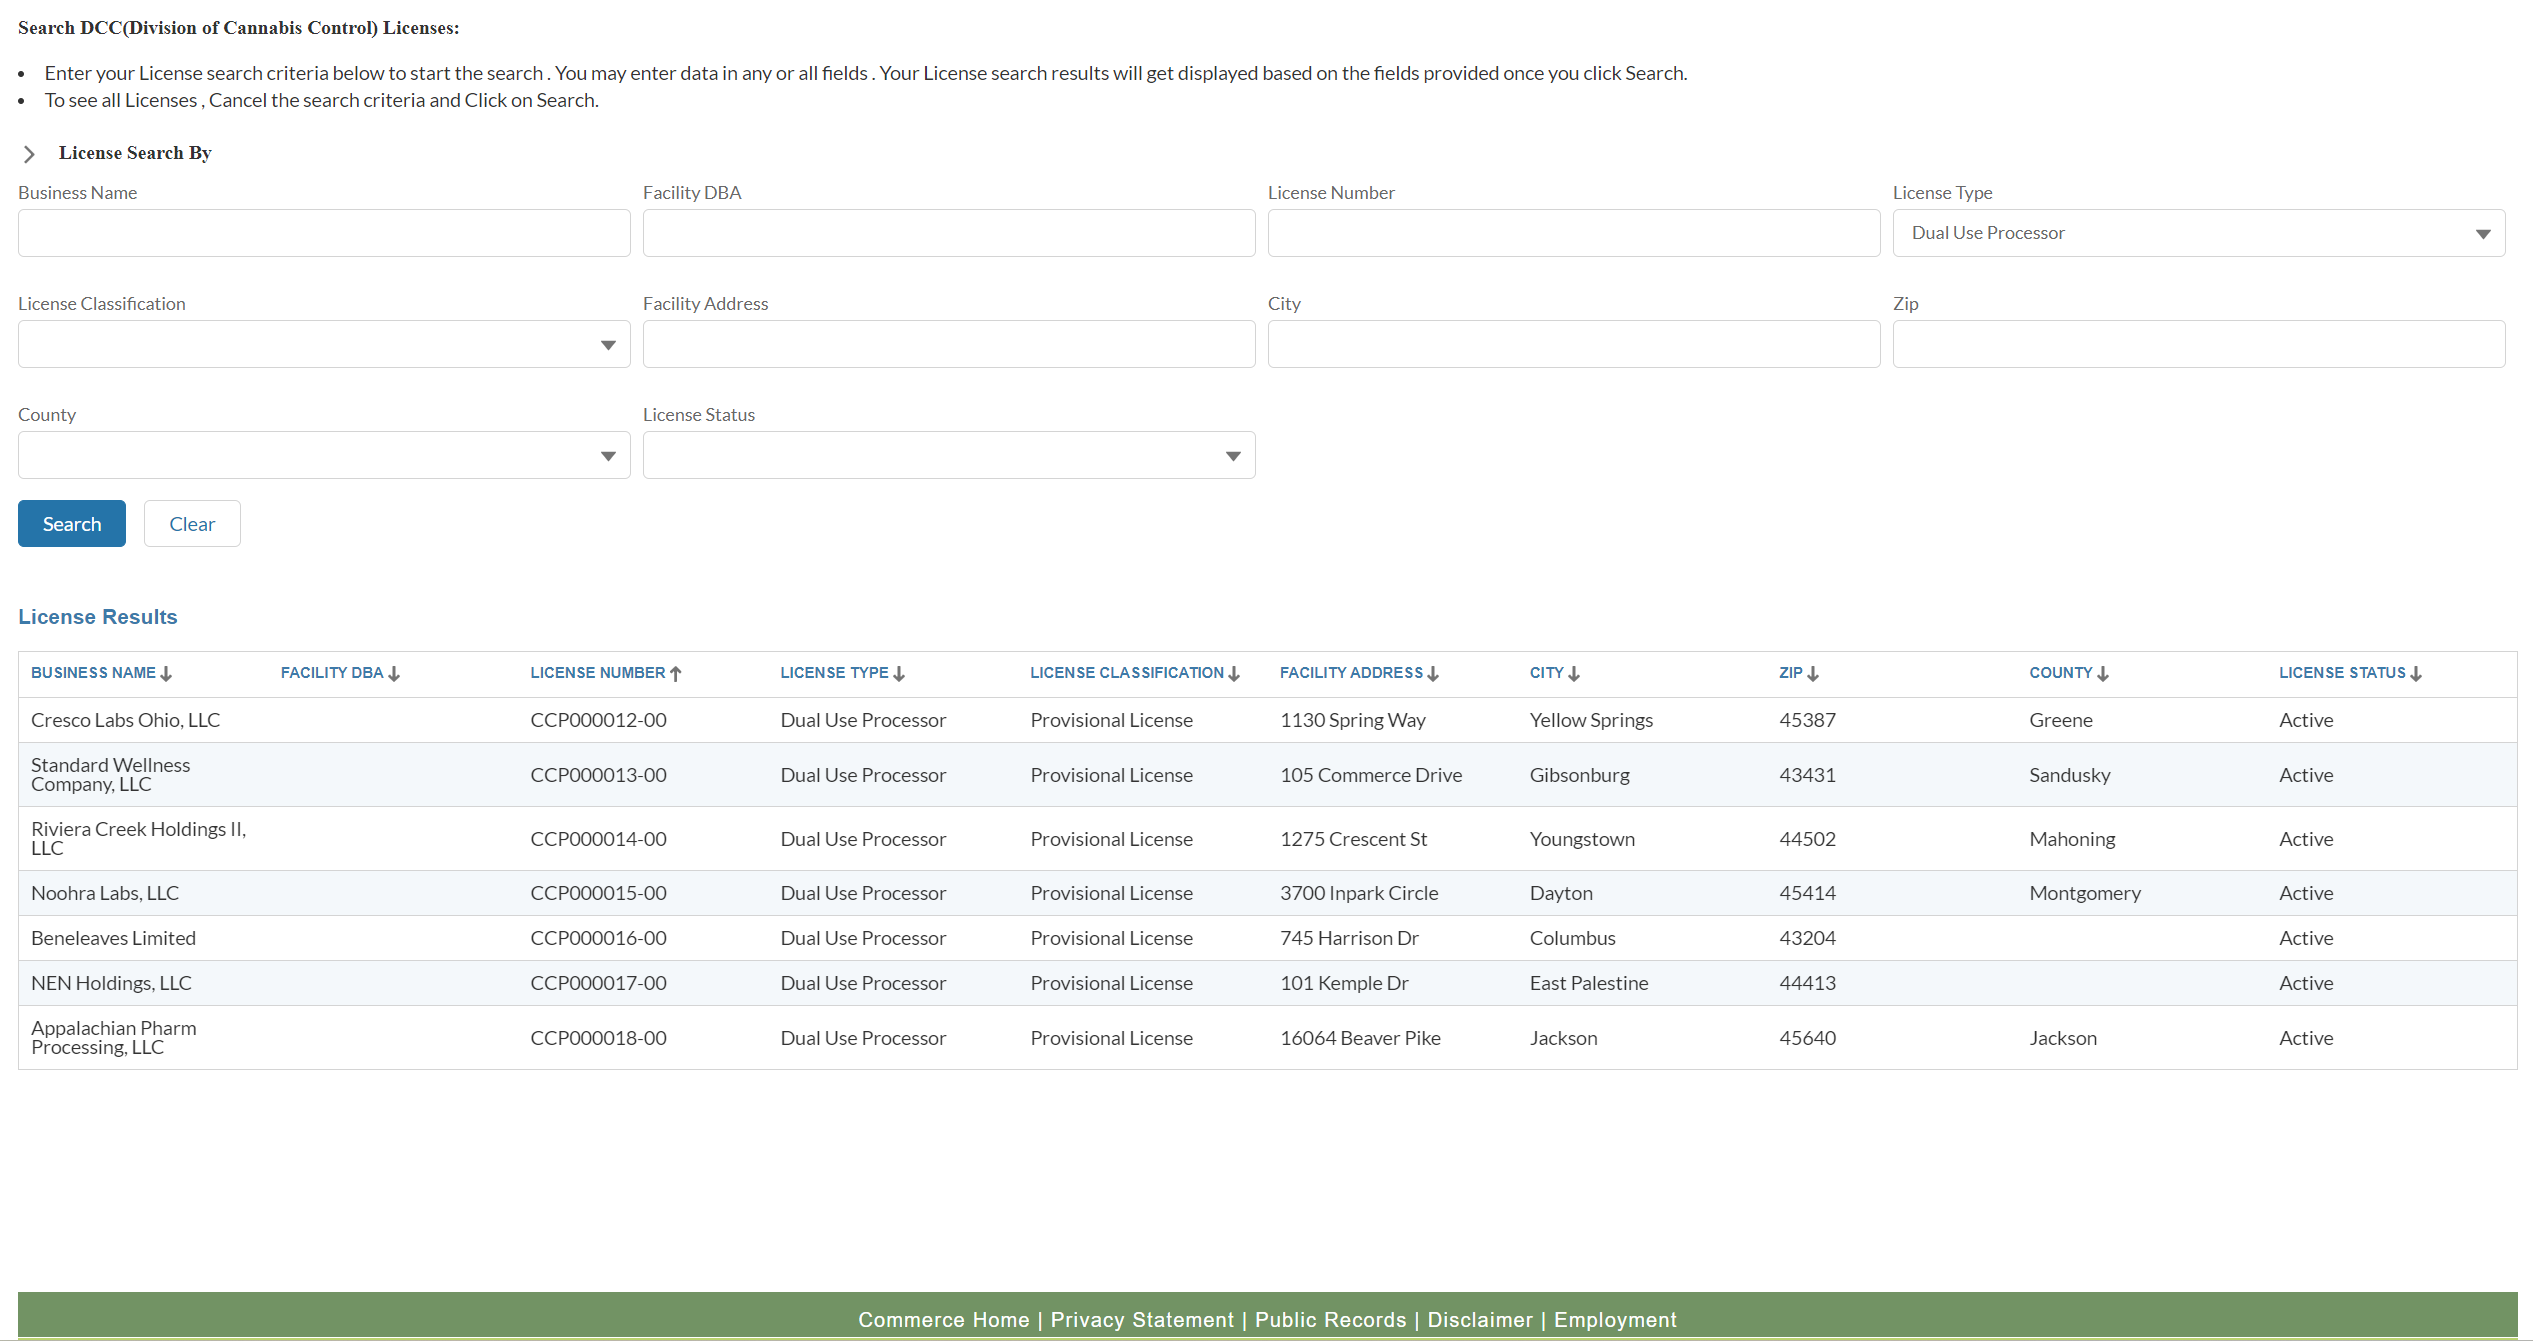Open the License Classification dropdown
2533x1341 pixels.
(324, 344)
